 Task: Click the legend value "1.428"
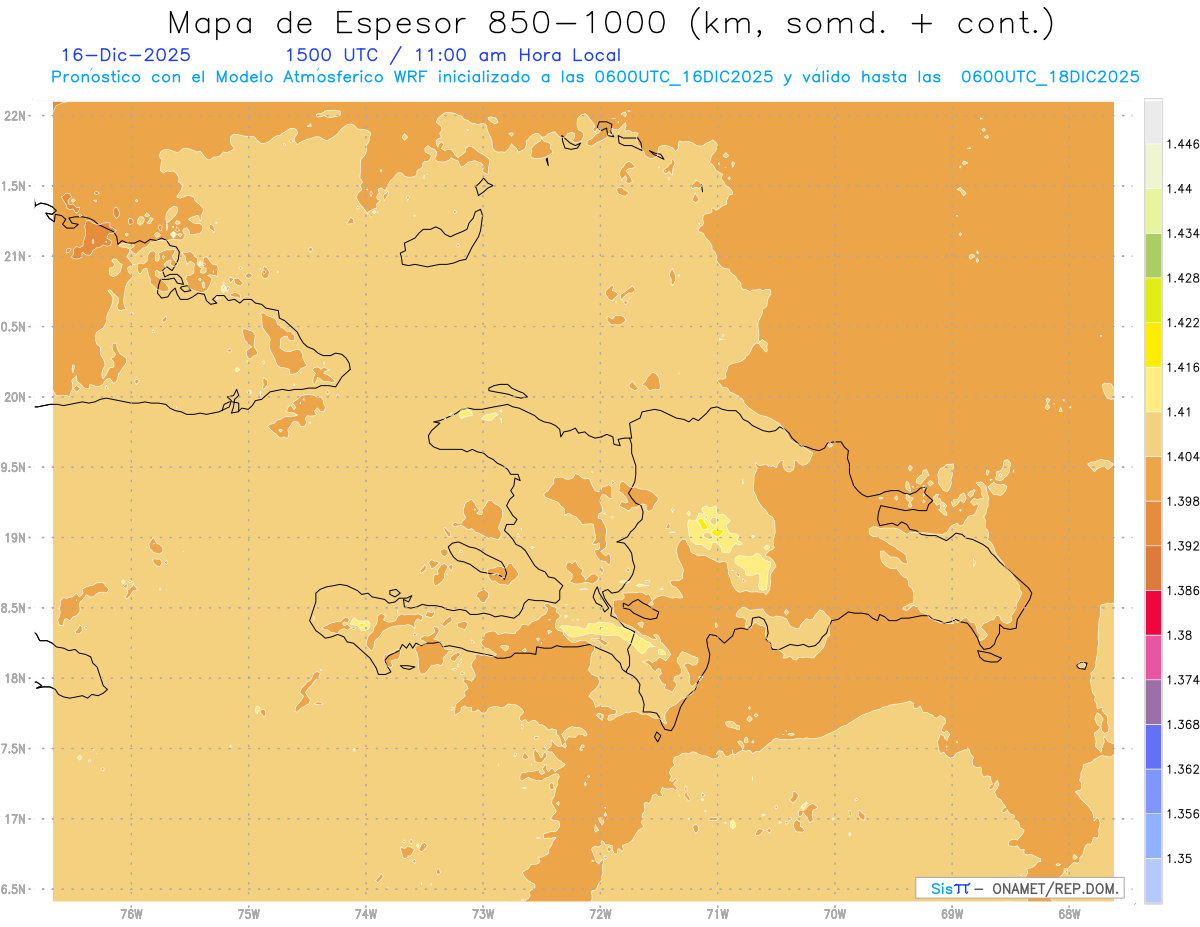point(1183,278)
